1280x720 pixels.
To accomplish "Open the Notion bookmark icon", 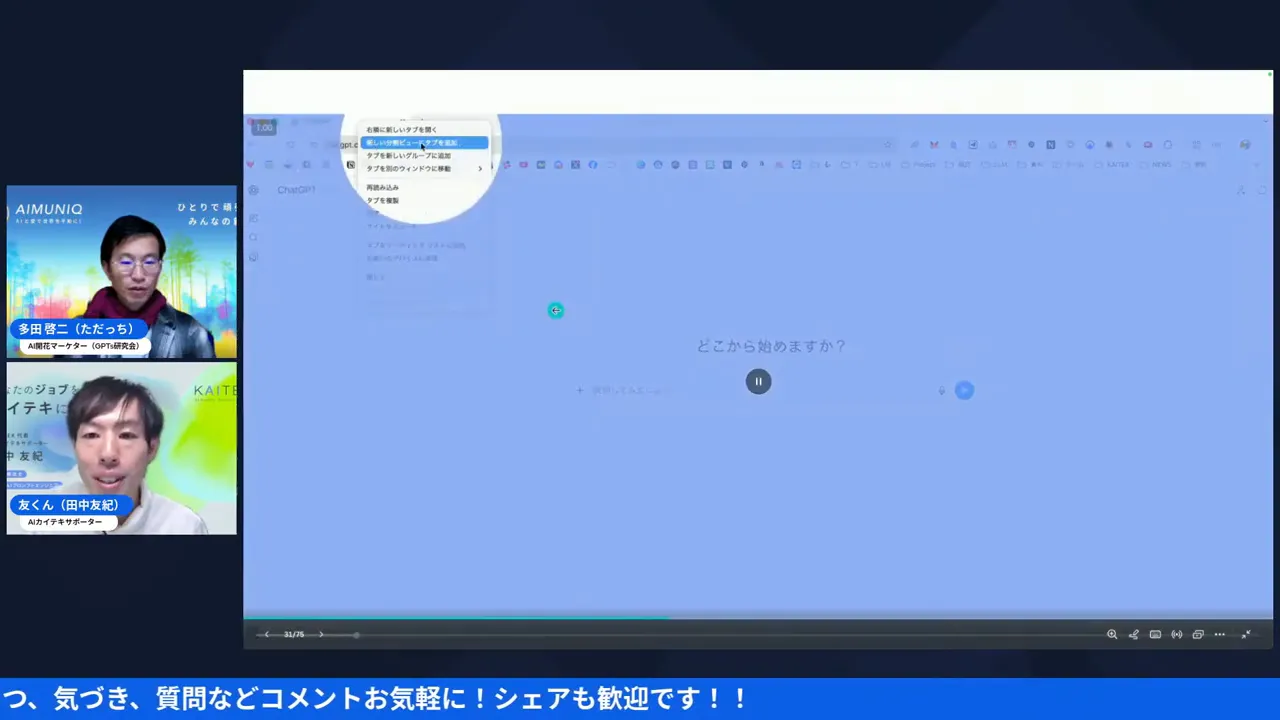I will [x=1051, y=145].
